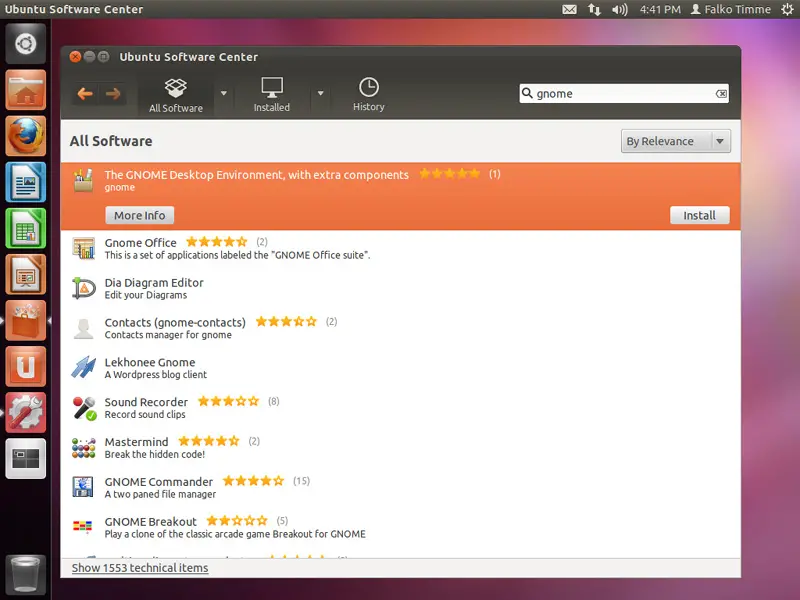This screenshot has width=800, height=600.
Task: Open System Settings from the launcher
Action: tap(26, 412)
